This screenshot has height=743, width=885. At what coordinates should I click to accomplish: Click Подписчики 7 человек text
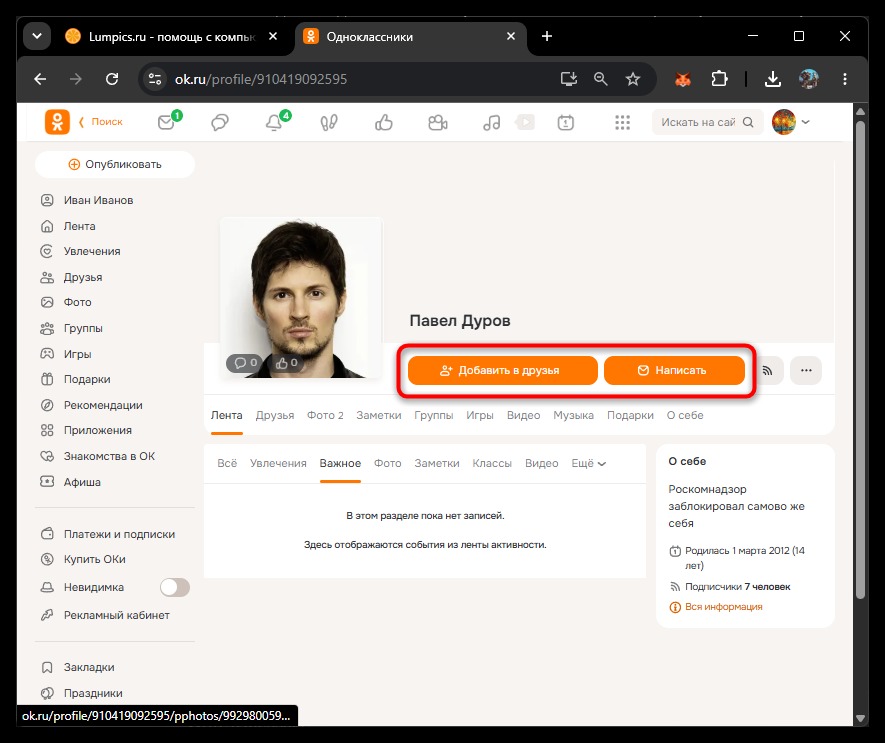737,587
